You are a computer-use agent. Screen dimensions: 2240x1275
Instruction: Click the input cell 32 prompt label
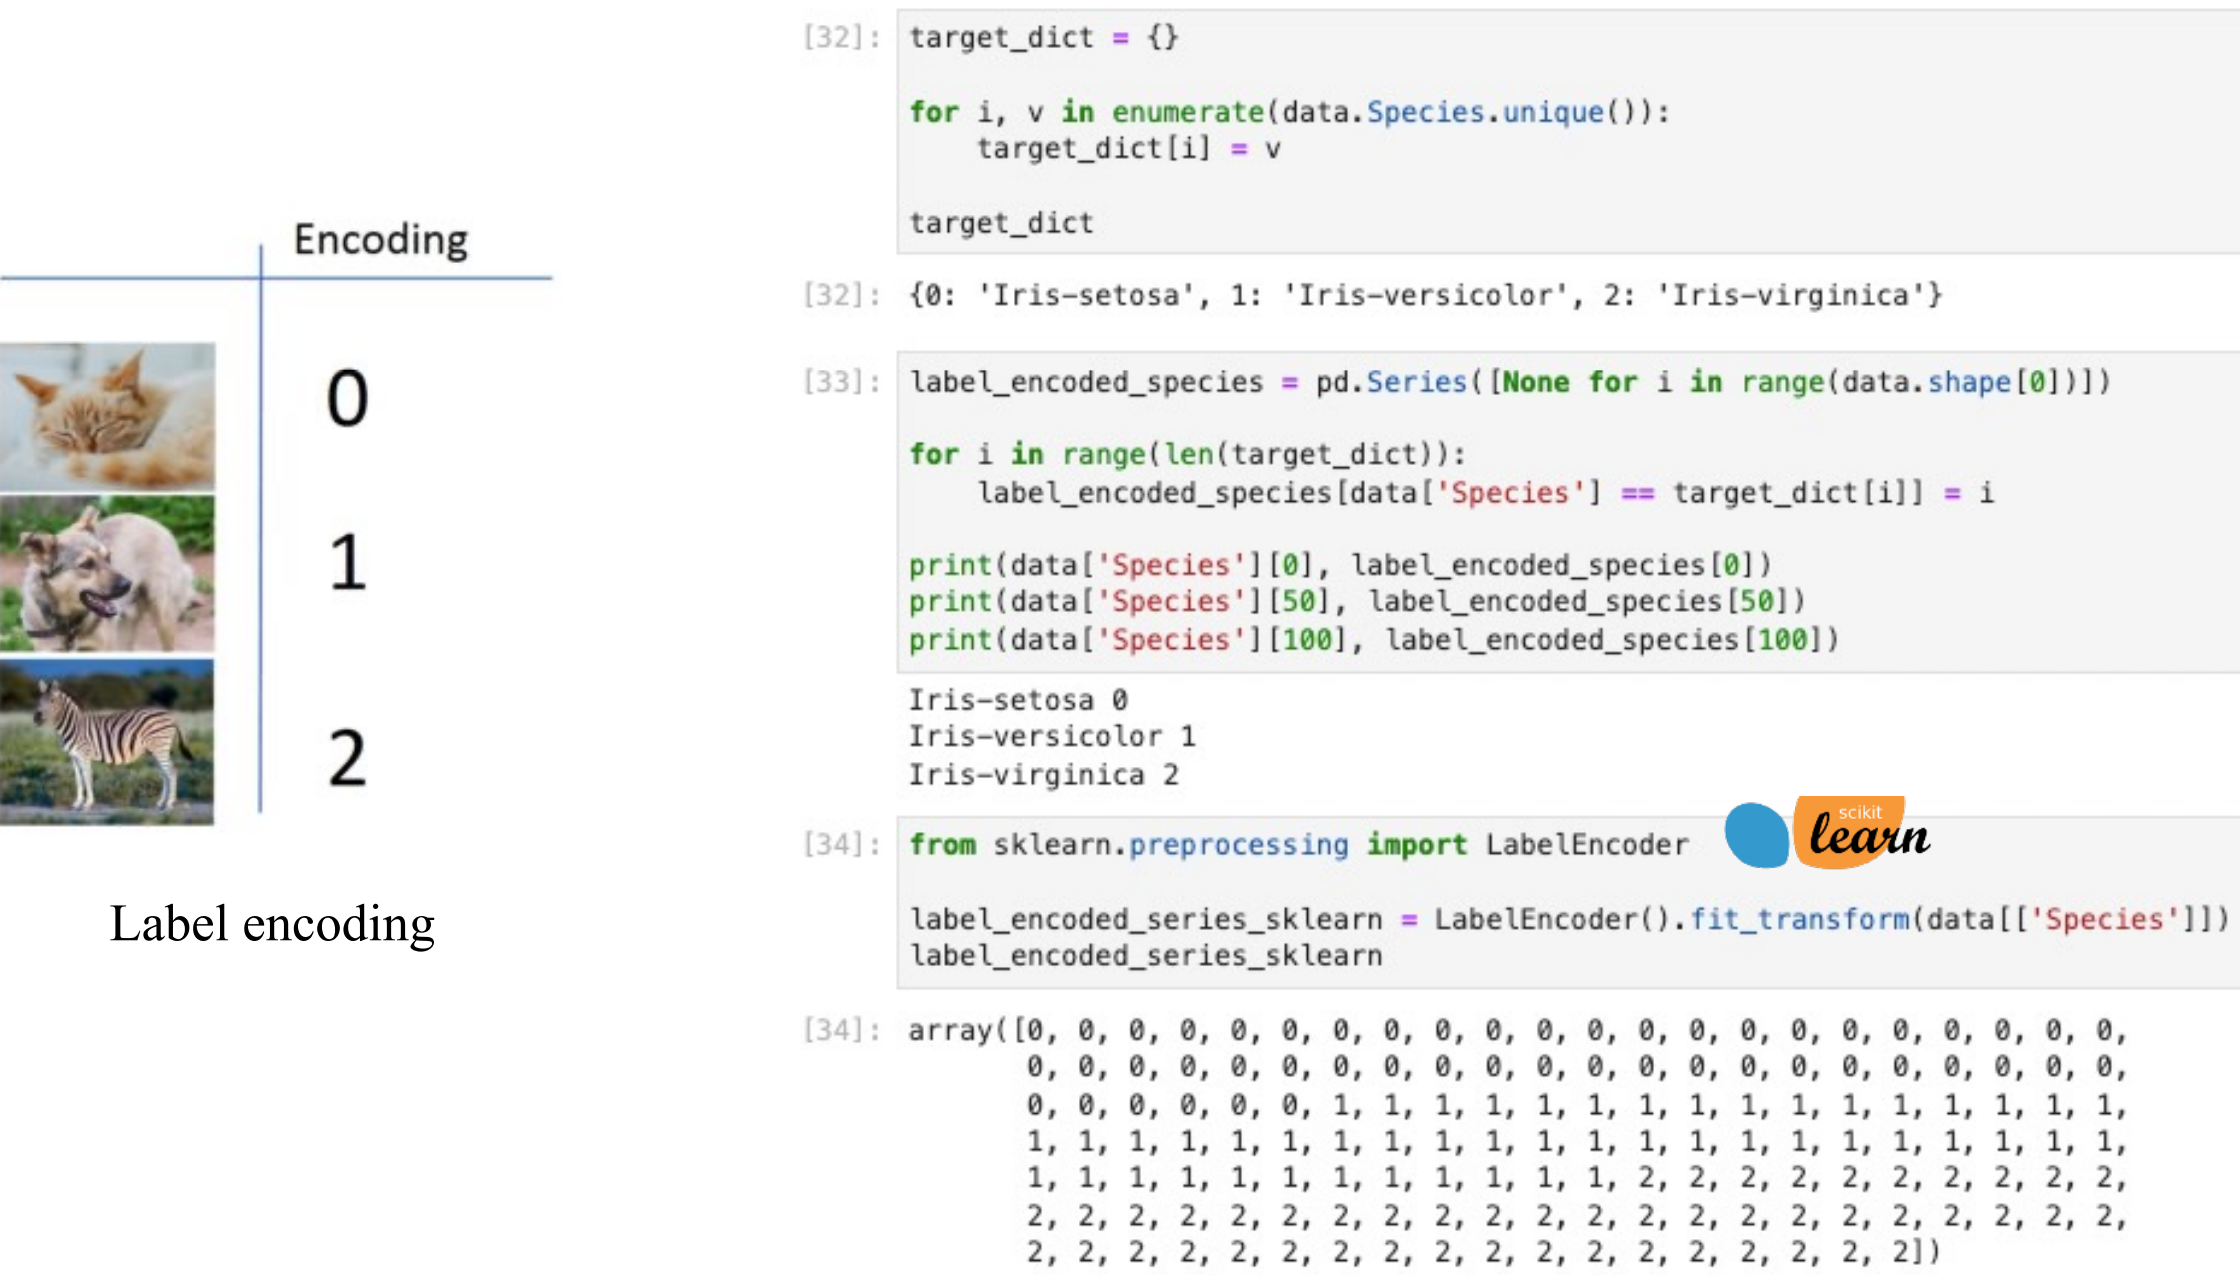pos(842,37)
